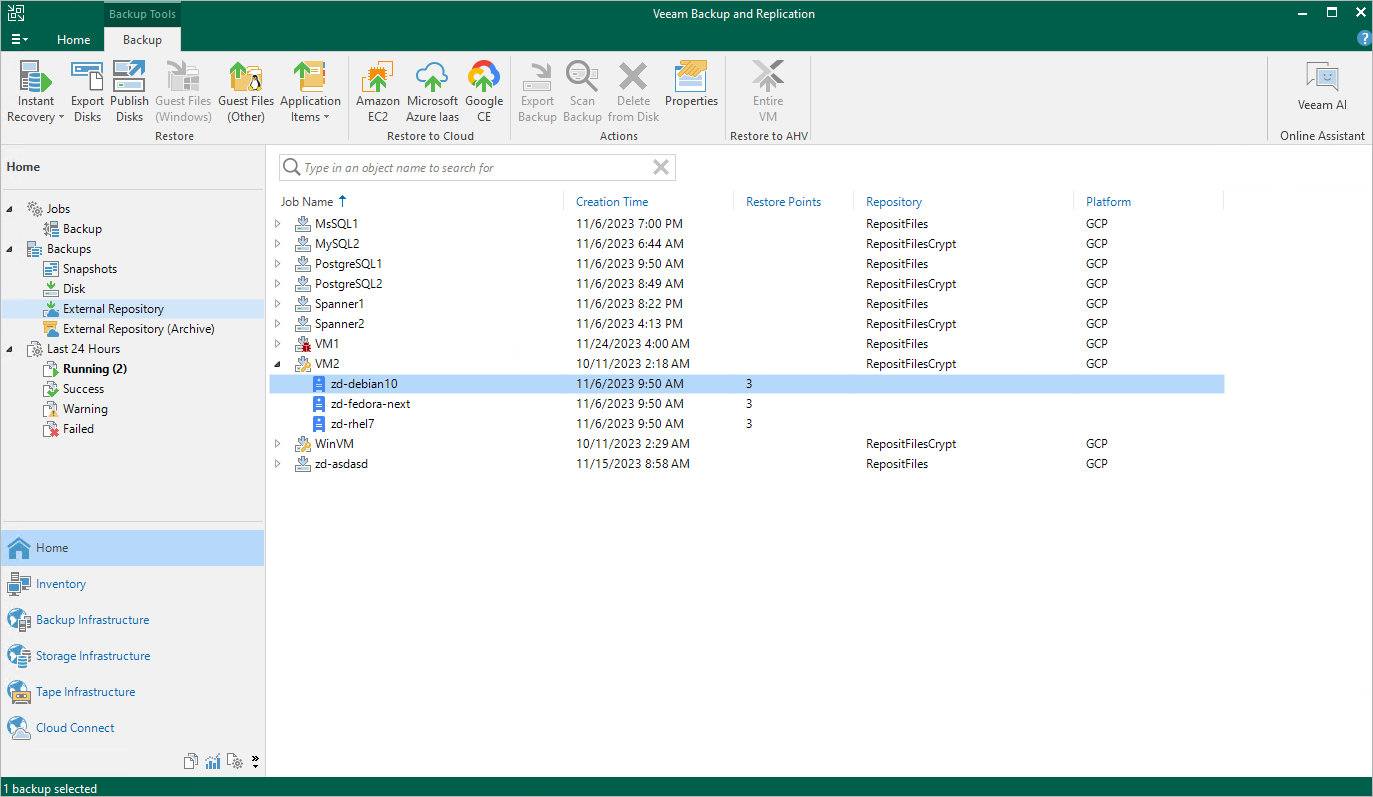Click the Disk backups tree icon
The image size is (1373, 797).
52,289
